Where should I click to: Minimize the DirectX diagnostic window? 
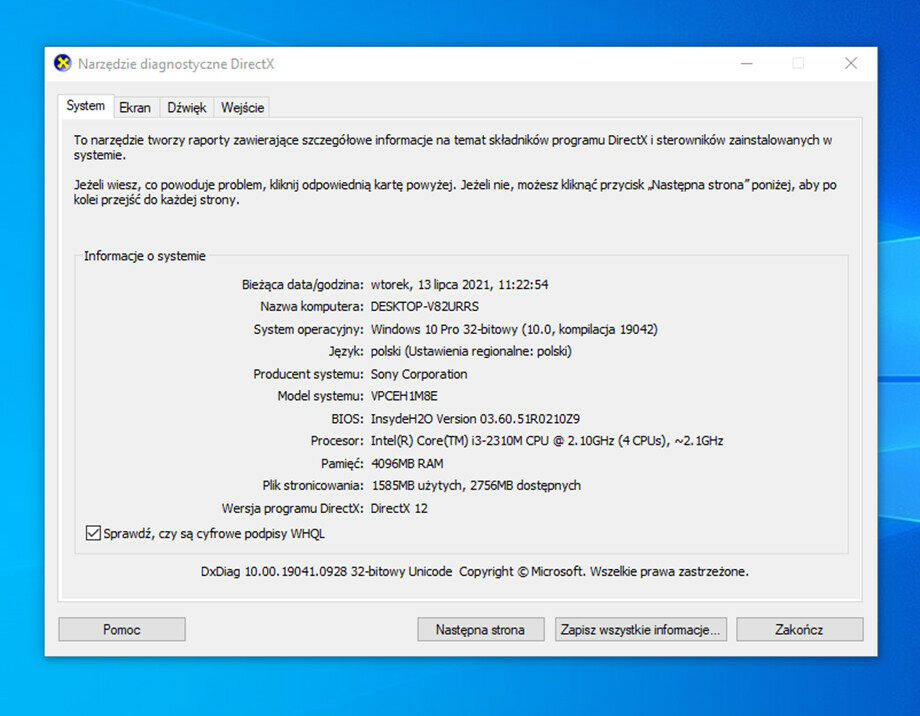746,62
